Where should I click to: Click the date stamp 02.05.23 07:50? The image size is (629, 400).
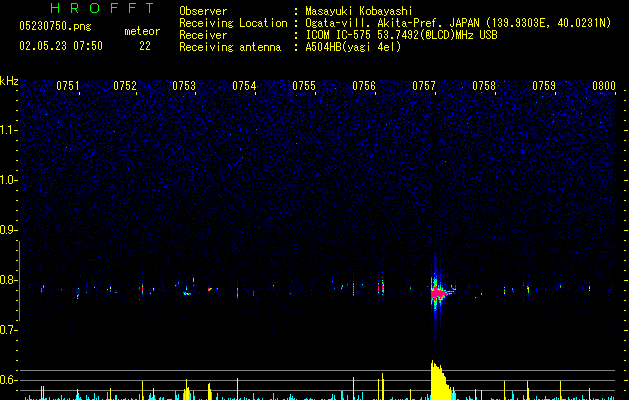point(61,46)
